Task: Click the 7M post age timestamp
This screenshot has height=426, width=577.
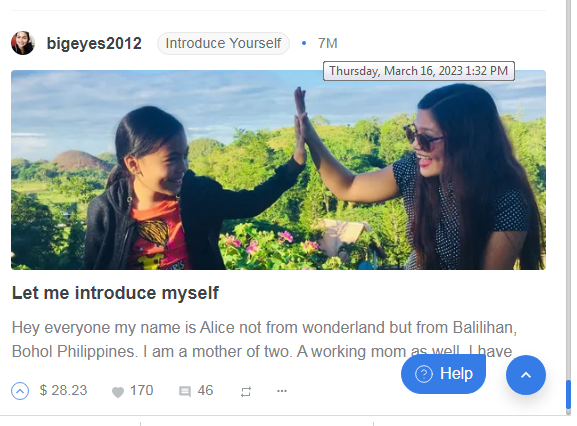Action: click(x=328, y=43)
